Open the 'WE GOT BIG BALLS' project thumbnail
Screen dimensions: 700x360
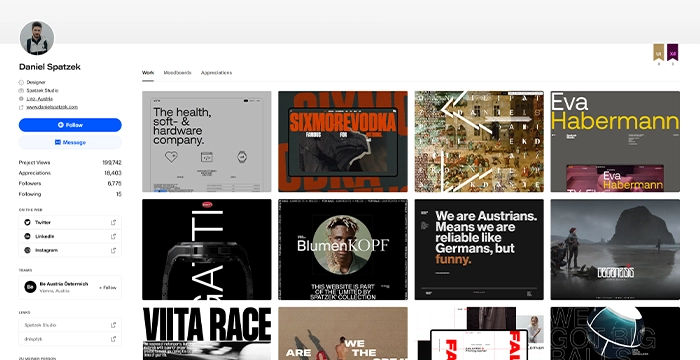point(615,333)
